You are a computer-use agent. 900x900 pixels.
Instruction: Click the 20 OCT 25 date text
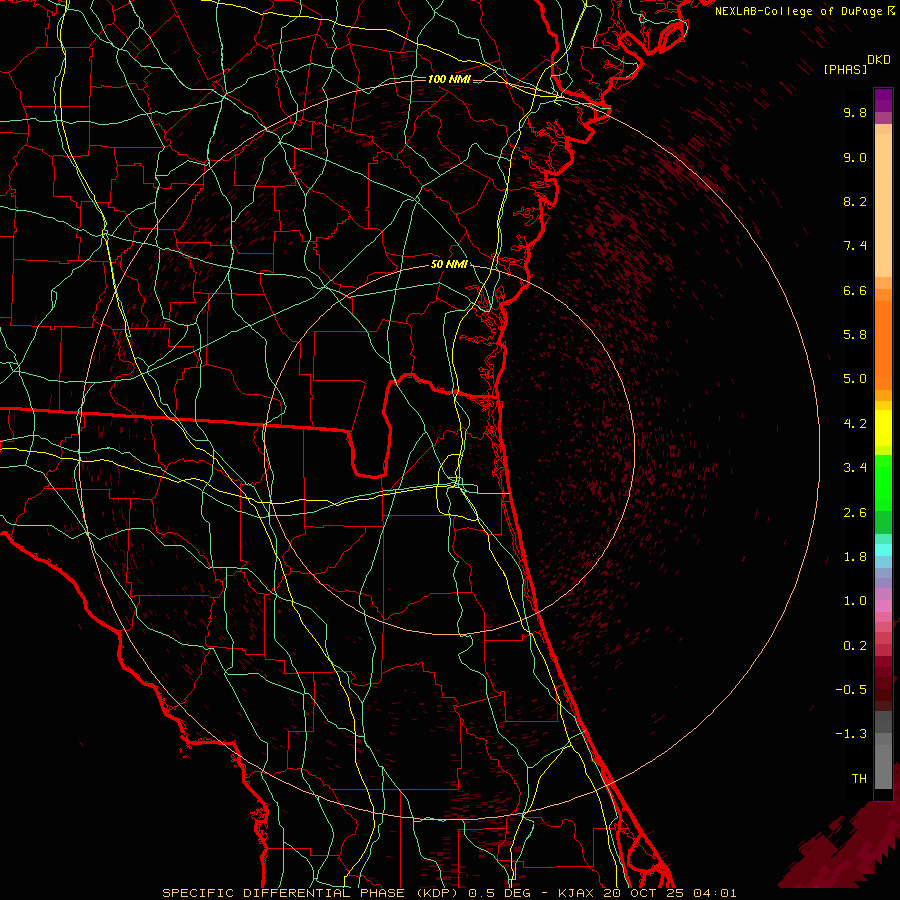(x=645, y=893)
